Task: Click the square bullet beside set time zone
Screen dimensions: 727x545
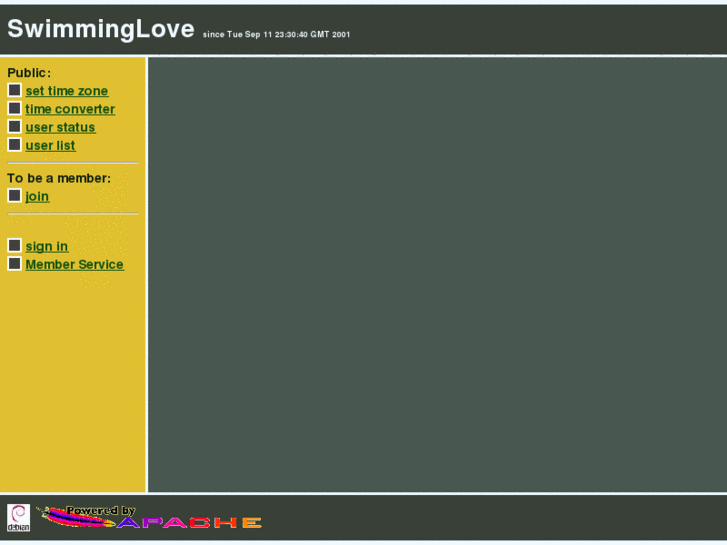Action: pyautogui.click(x=14, y=90)
